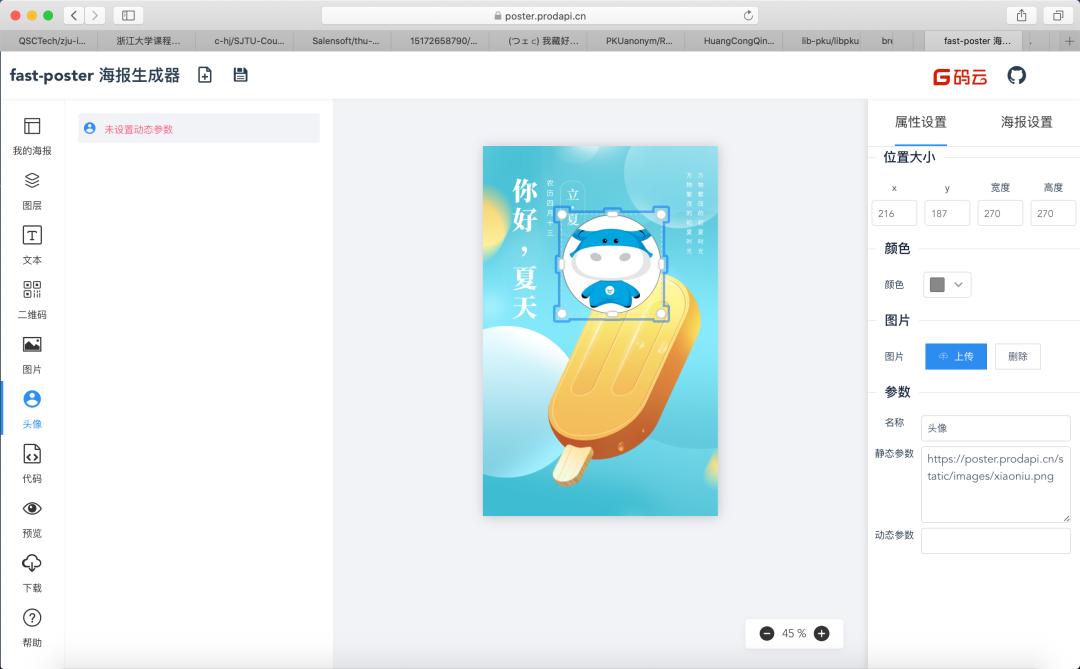Select the 文本 text tool

32,245
